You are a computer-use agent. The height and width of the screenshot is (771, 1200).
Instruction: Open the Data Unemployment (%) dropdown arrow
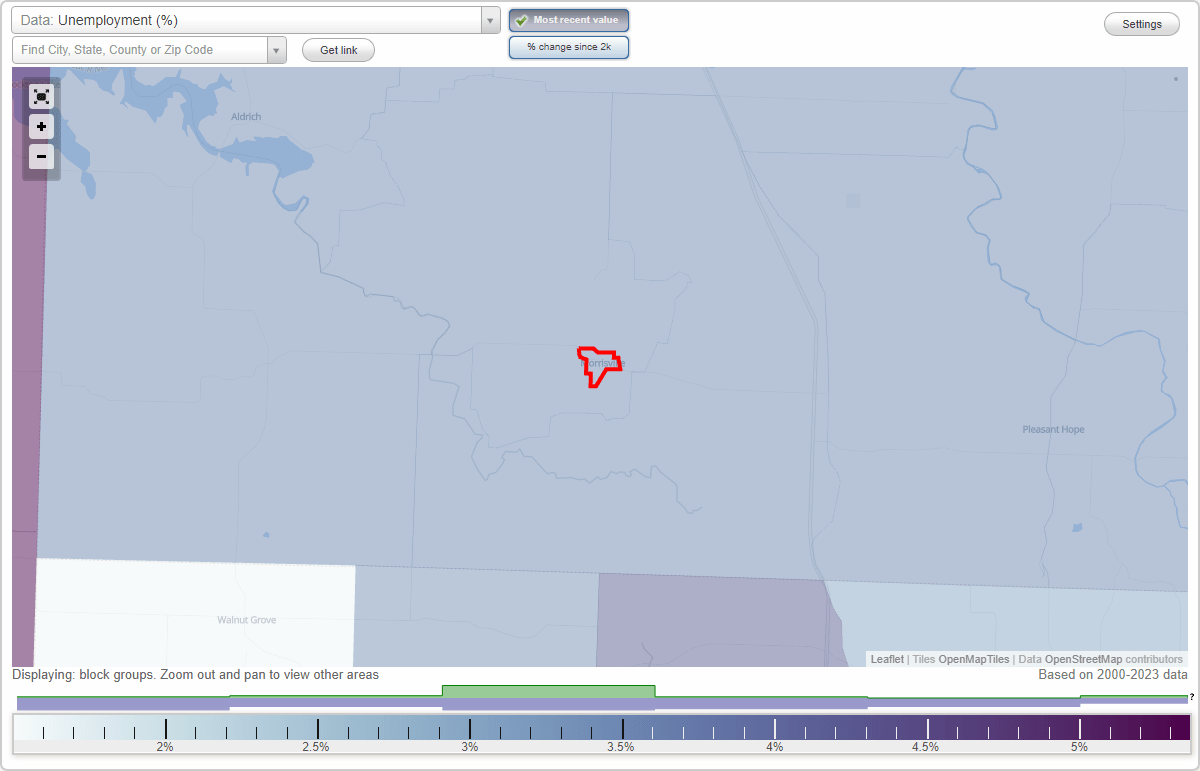pyautogui.click(x=490, y=20)
